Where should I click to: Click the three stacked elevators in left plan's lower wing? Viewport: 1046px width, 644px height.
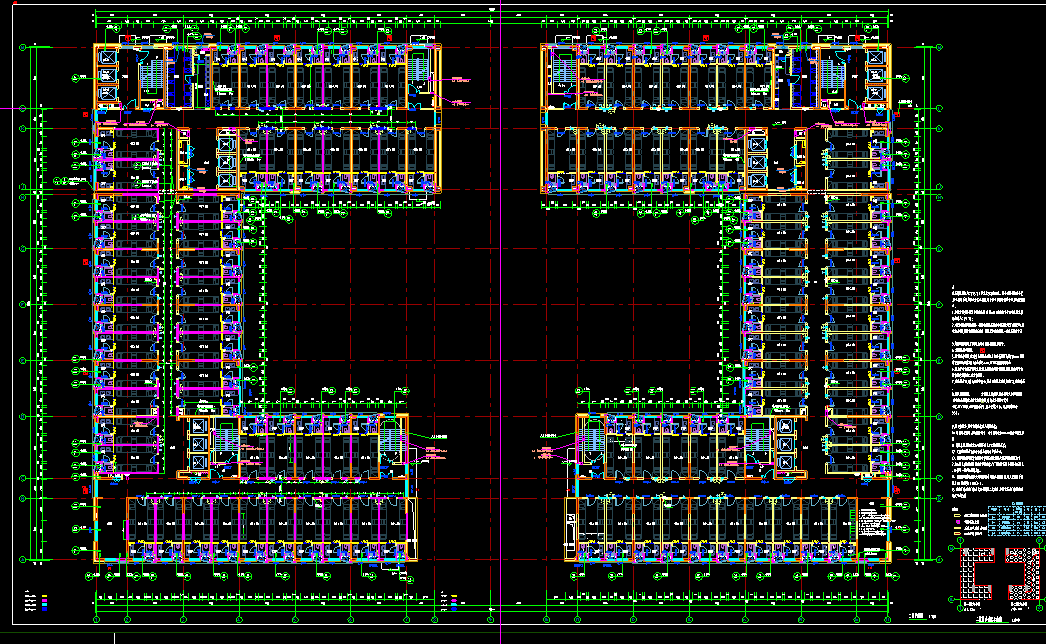click(197, 444)
